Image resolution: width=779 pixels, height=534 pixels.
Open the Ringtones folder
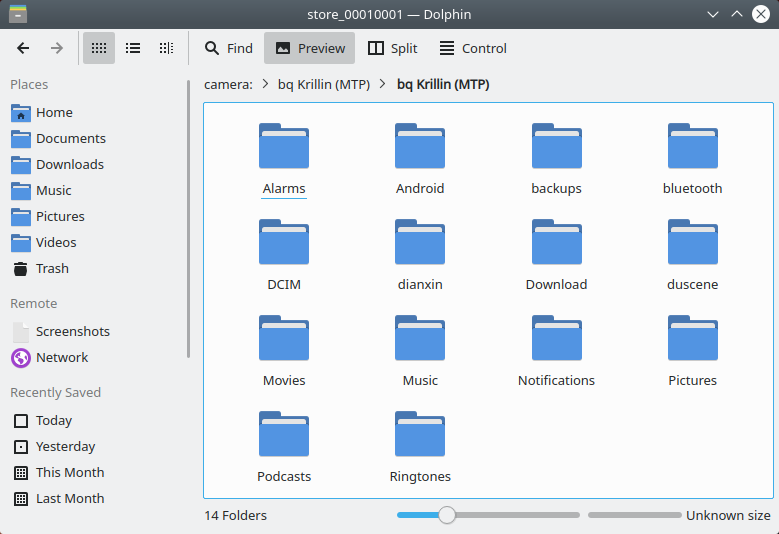tap(420, 446)
